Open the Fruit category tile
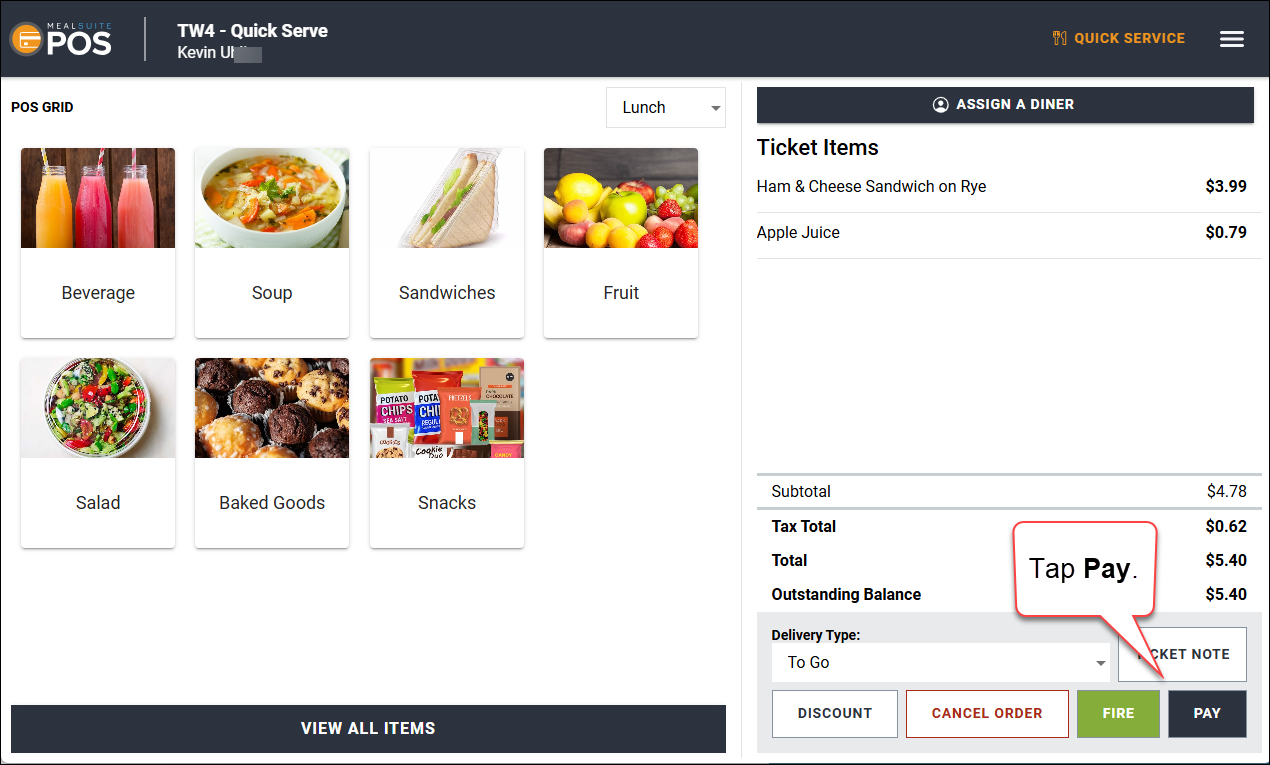 point(621,243)
